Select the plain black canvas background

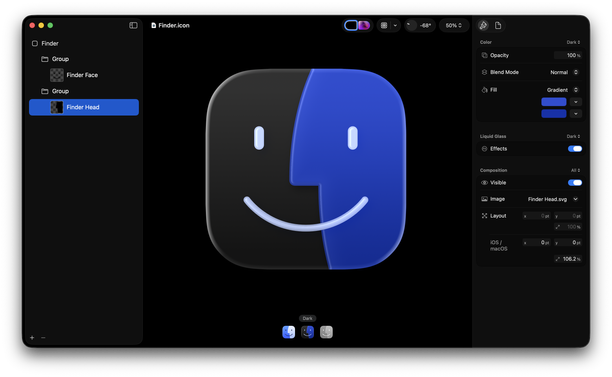pos(351,25)
